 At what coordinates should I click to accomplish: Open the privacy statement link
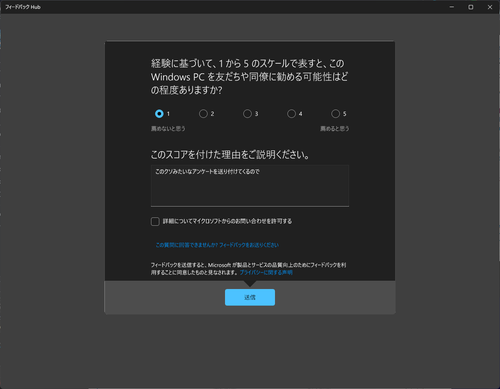266,272
